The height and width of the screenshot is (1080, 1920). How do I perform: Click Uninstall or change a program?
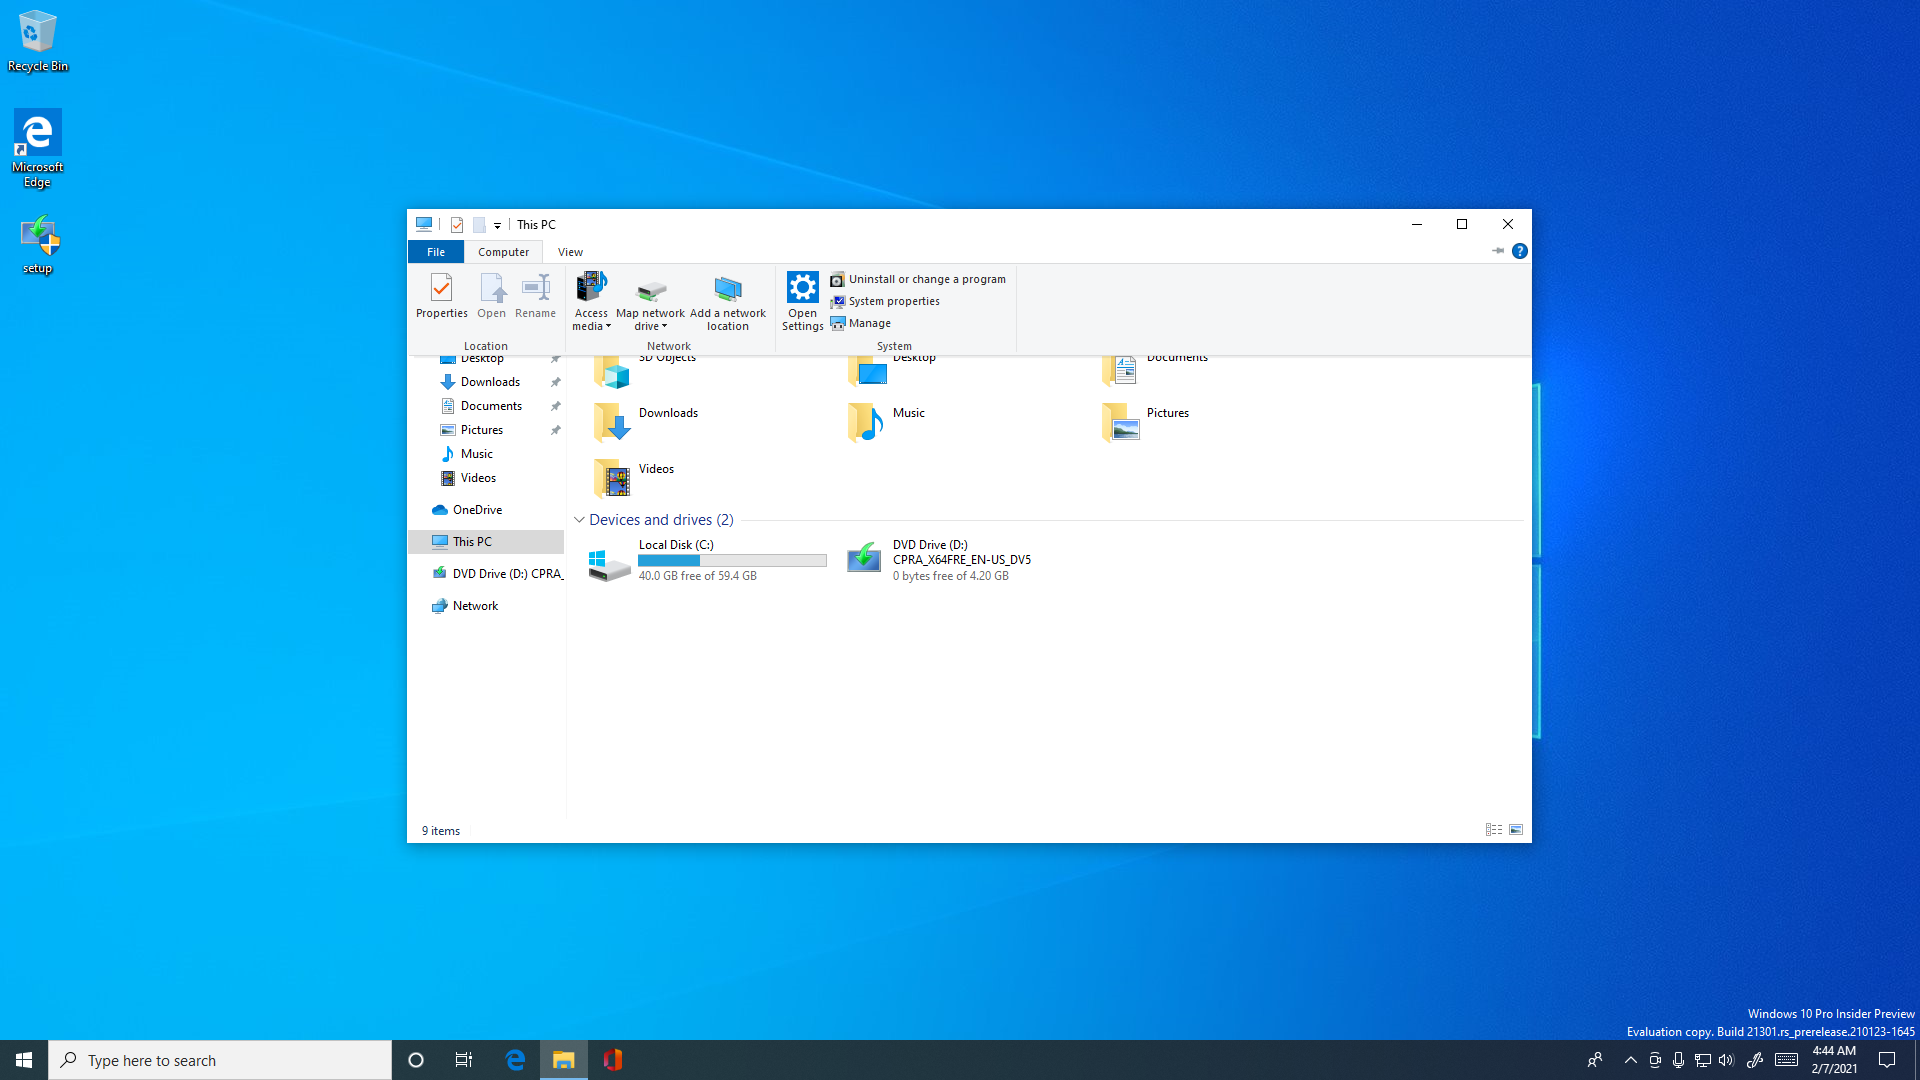pyautogui.click(x=926, y=279)
